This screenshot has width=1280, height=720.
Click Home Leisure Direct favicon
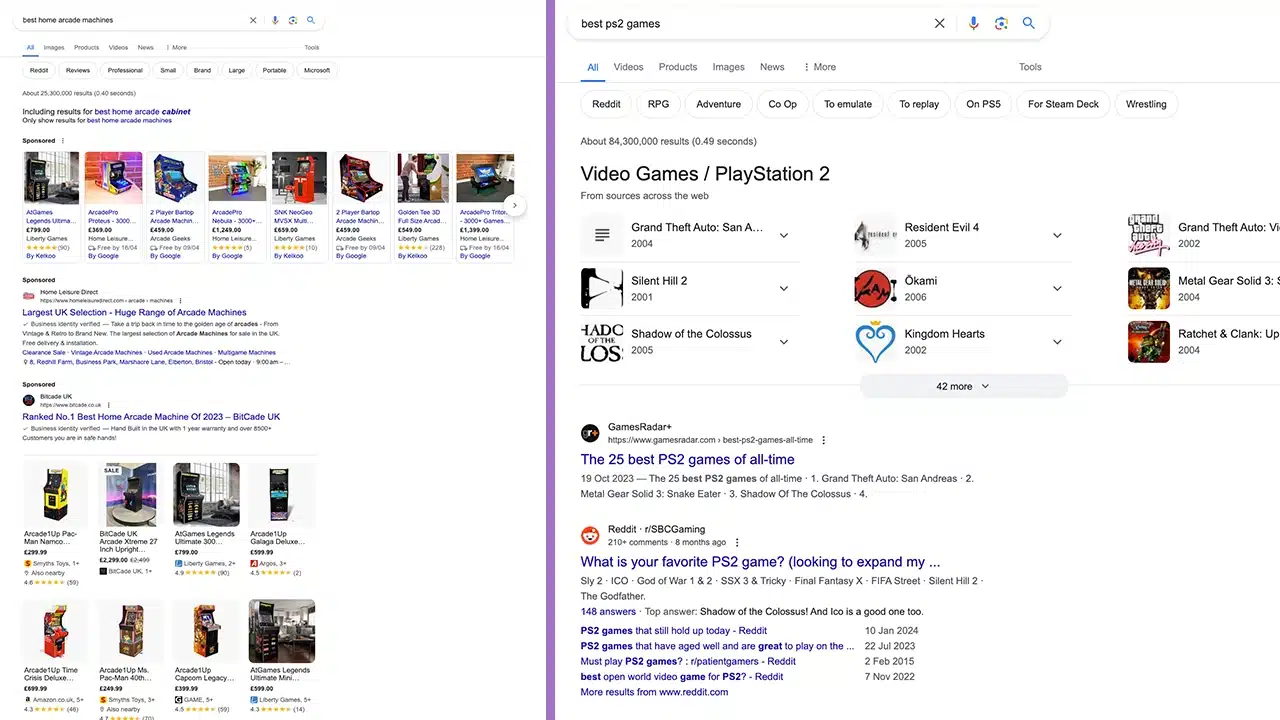pos(28,296)
